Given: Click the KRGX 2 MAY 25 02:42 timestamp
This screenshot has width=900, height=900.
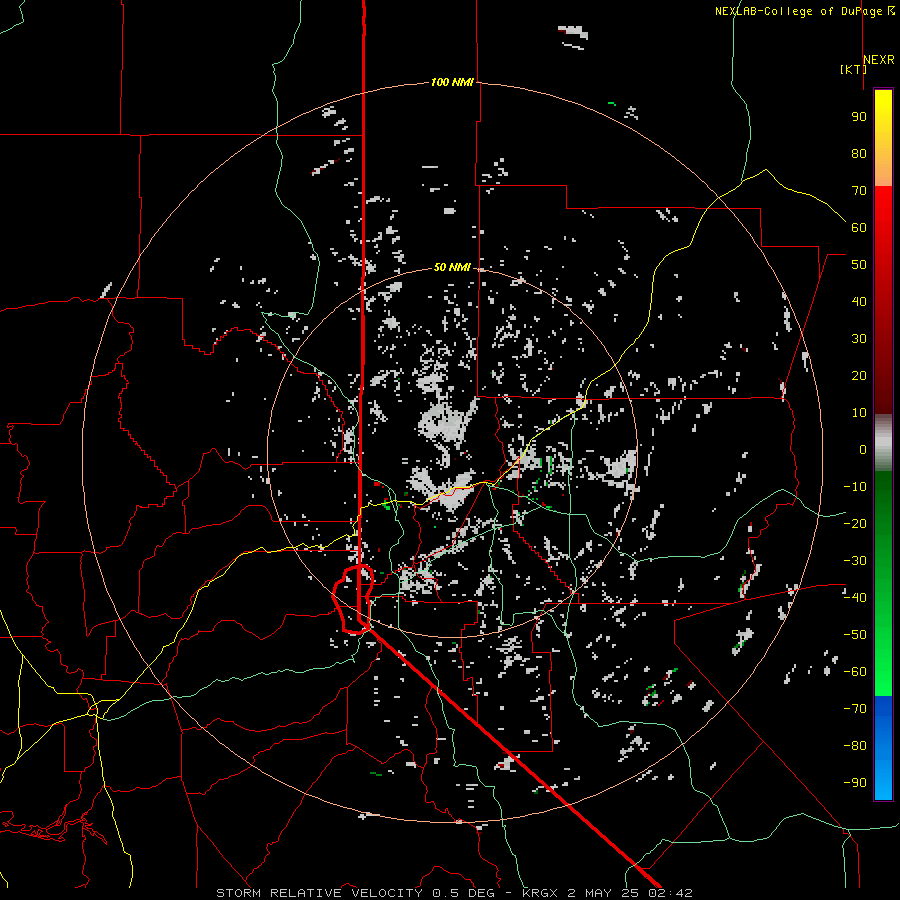Looking at the screenshot, I should [607, 893].
